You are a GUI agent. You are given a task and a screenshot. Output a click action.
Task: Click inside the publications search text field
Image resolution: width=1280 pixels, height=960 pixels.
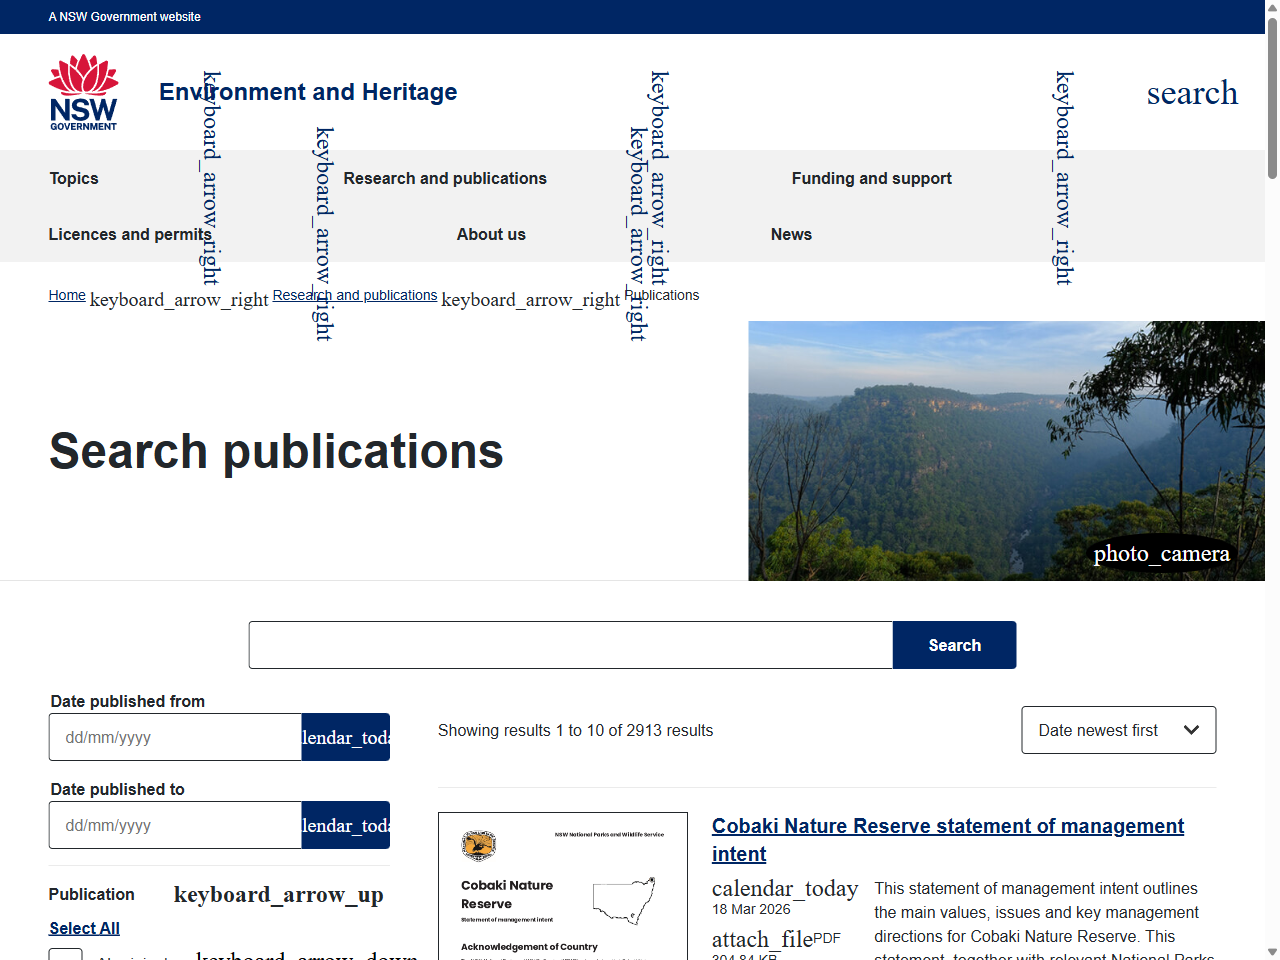(x=570, y=645)
